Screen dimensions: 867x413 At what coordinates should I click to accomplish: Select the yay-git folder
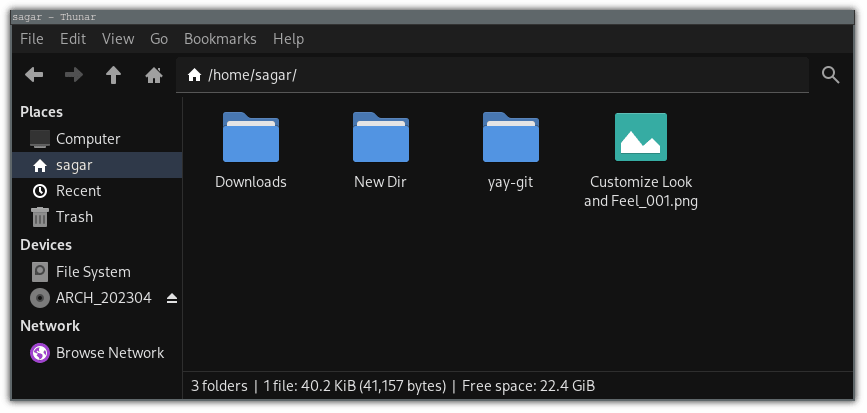coord(511,138)
